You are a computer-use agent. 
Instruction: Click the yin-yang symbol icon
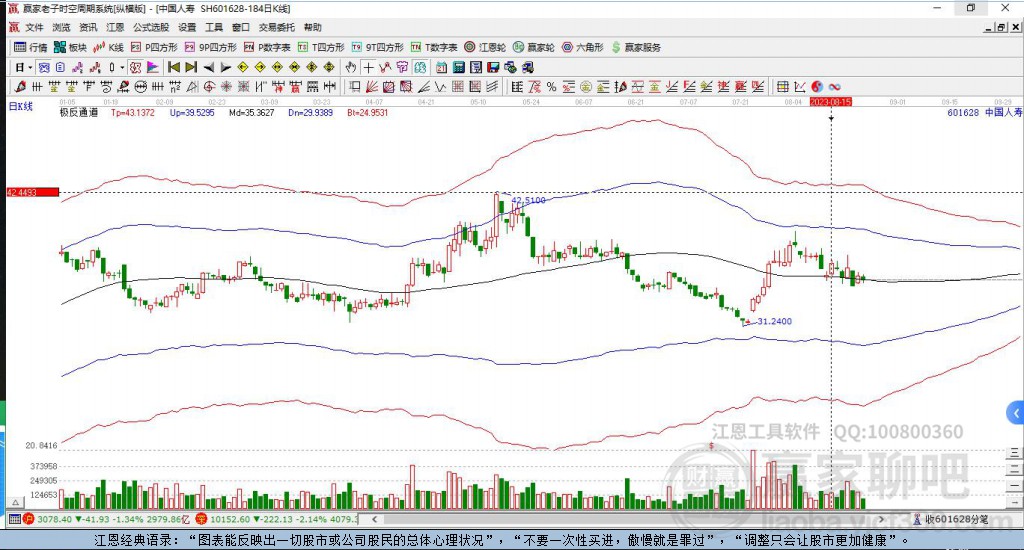click(817, 86)
